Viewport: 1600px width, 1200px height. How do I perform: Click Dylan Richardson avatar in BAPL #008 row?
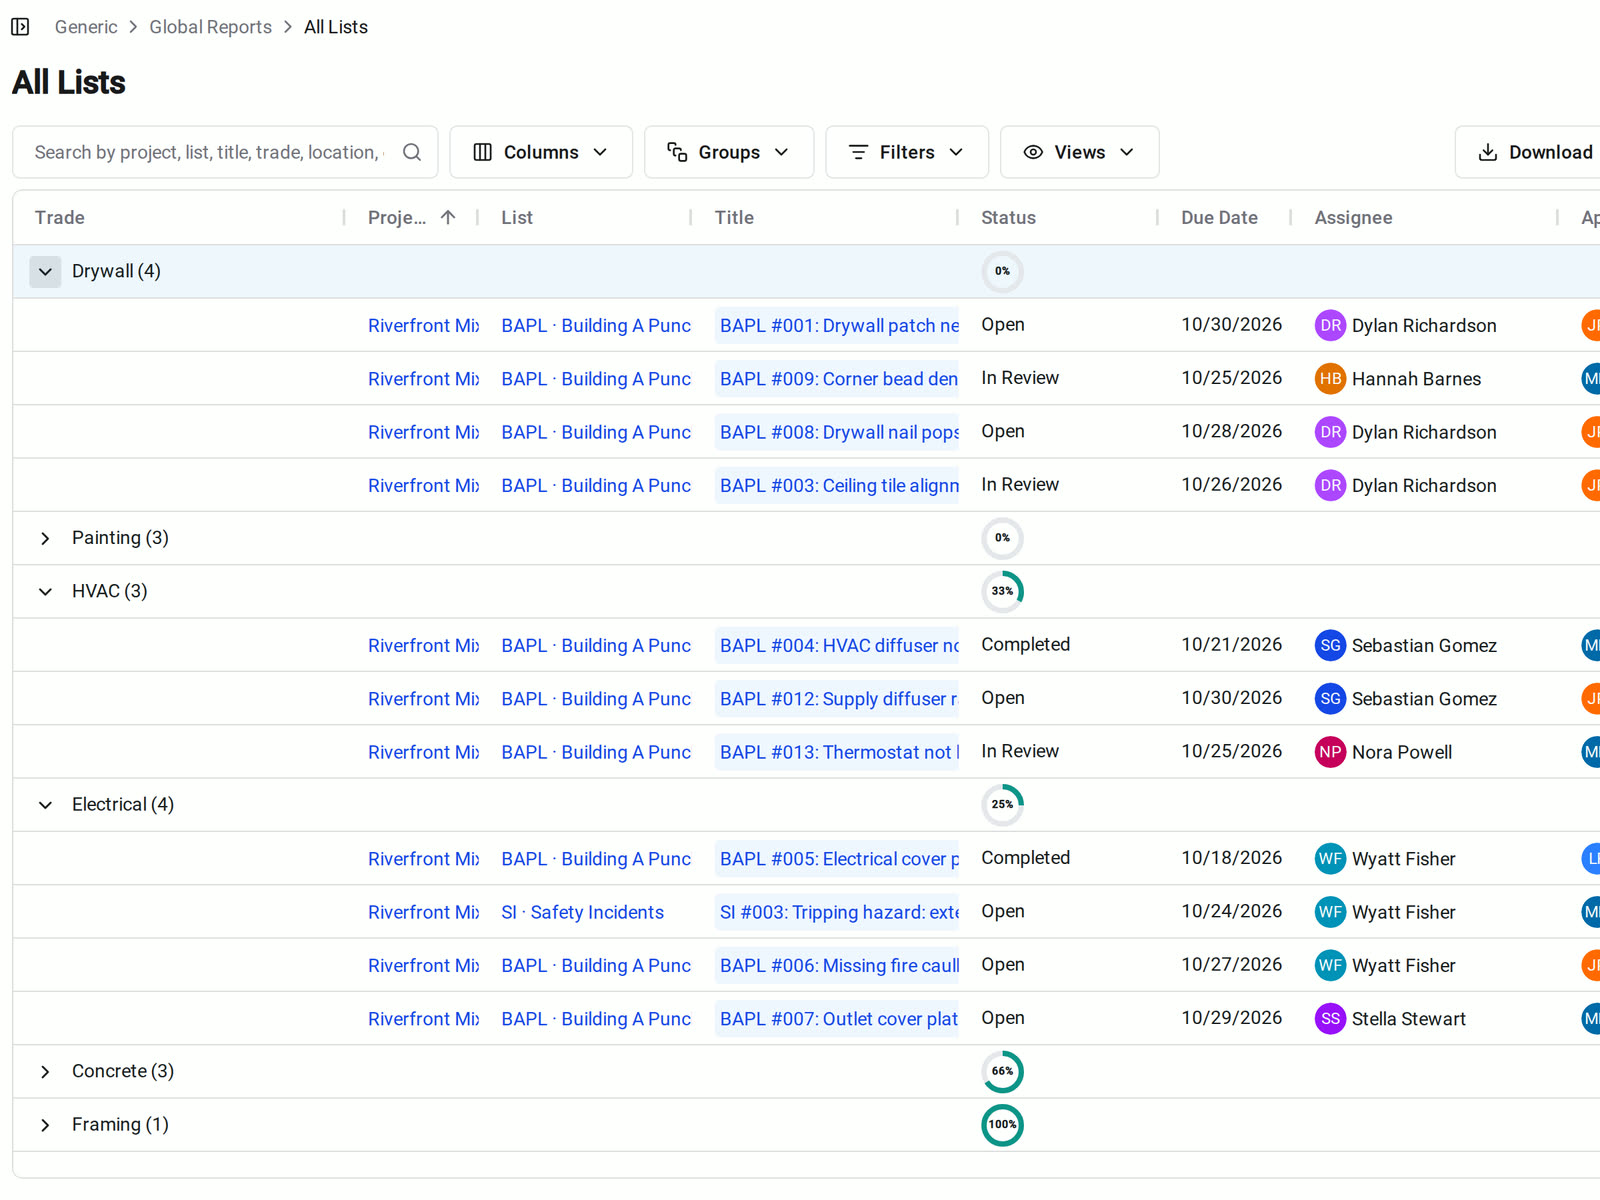(x=1330, y=432)
